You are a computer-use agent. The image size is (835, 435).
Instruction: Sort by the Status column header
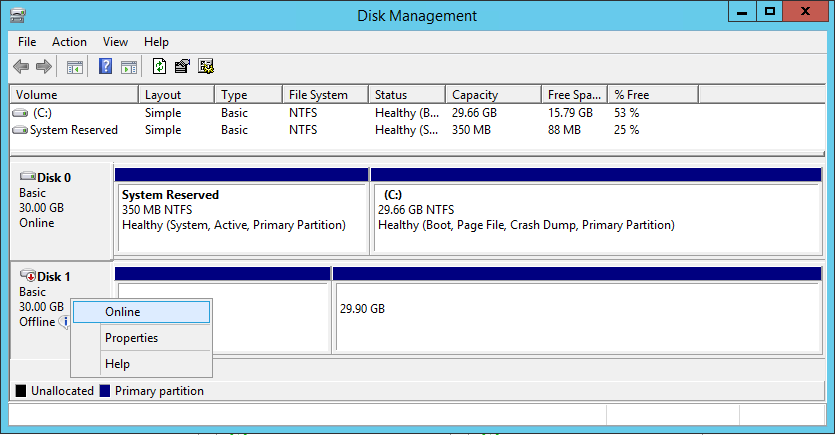tap(407, 95)
